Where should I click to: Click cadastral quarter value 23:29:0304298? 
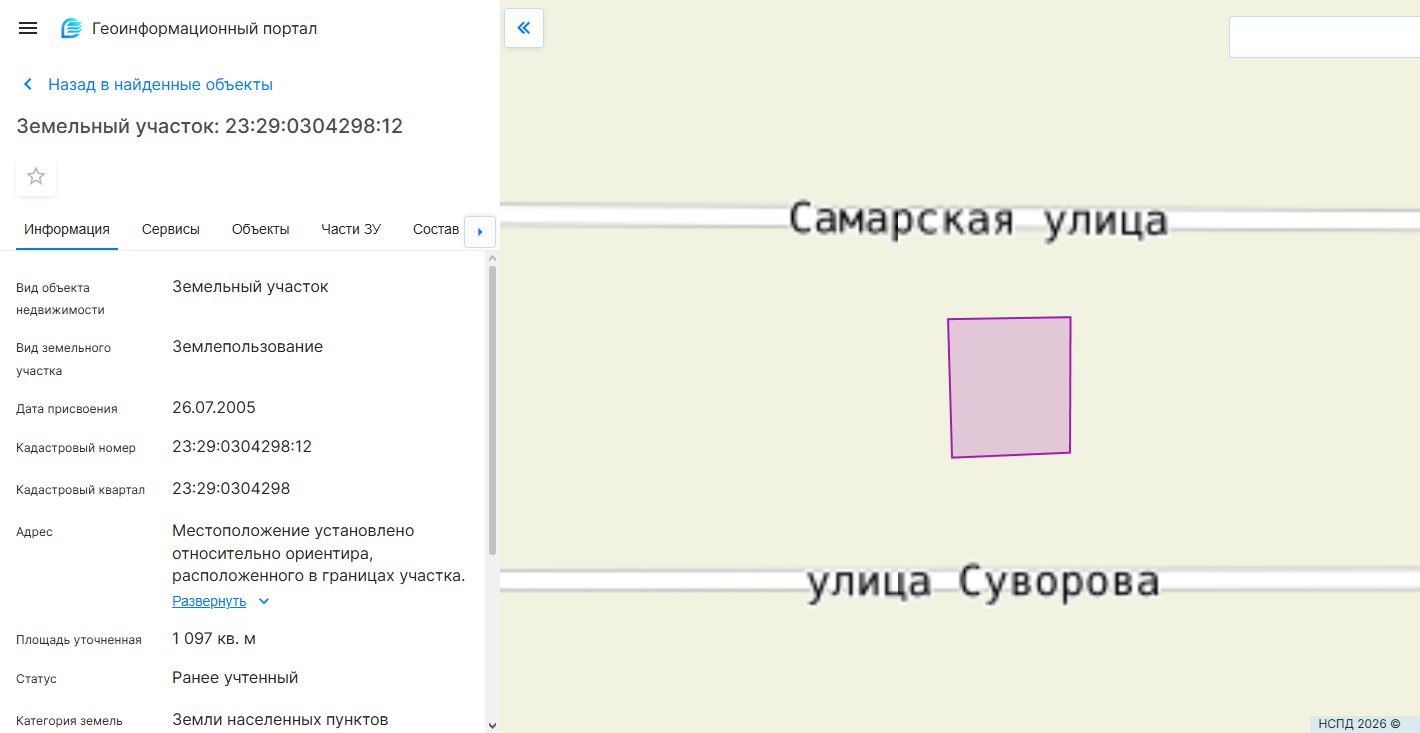231,489
